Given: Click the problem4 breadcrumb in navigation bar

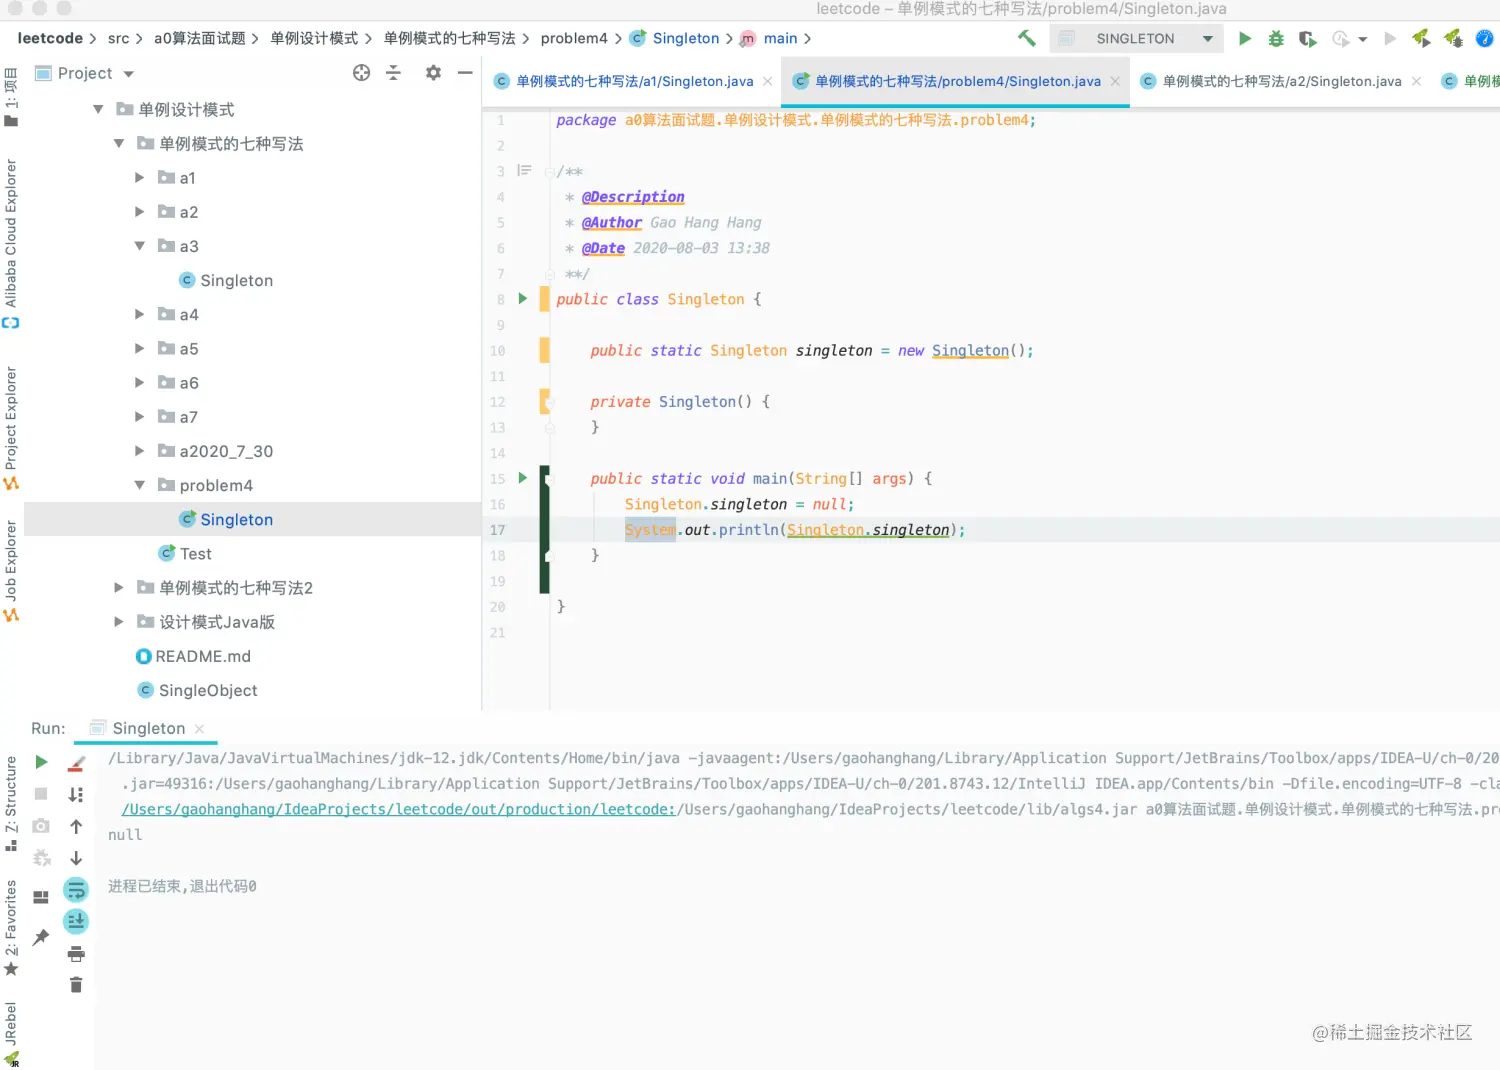Looking at the screenshot, I should click(x=574, y=38).
